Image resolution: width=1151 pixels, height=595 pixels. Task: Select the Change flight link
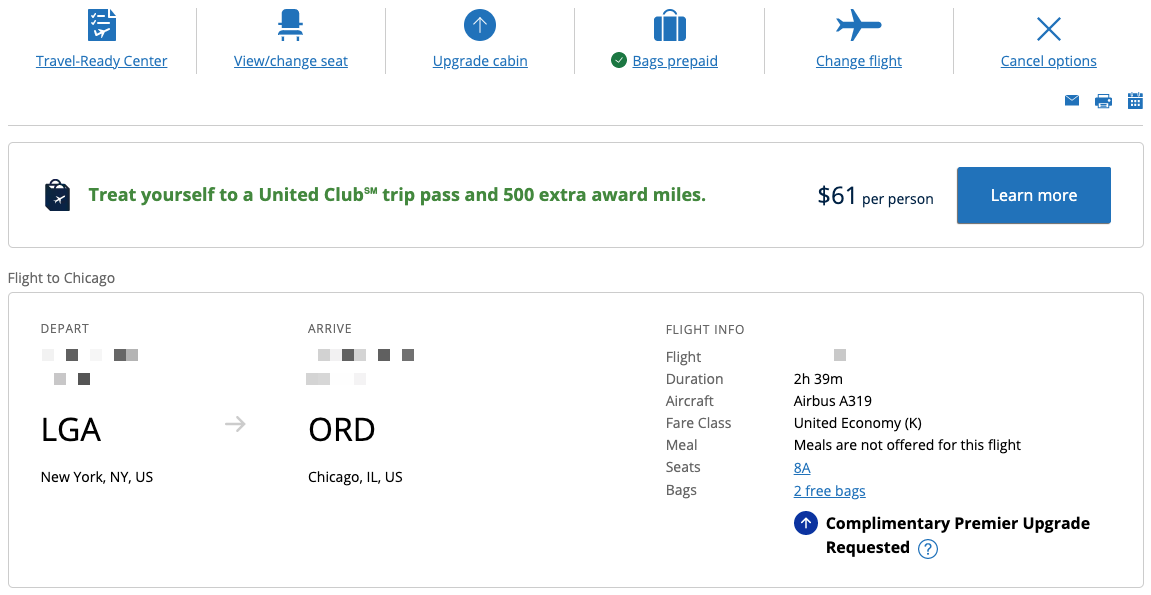pyautogui.click(x=859, y=61)
